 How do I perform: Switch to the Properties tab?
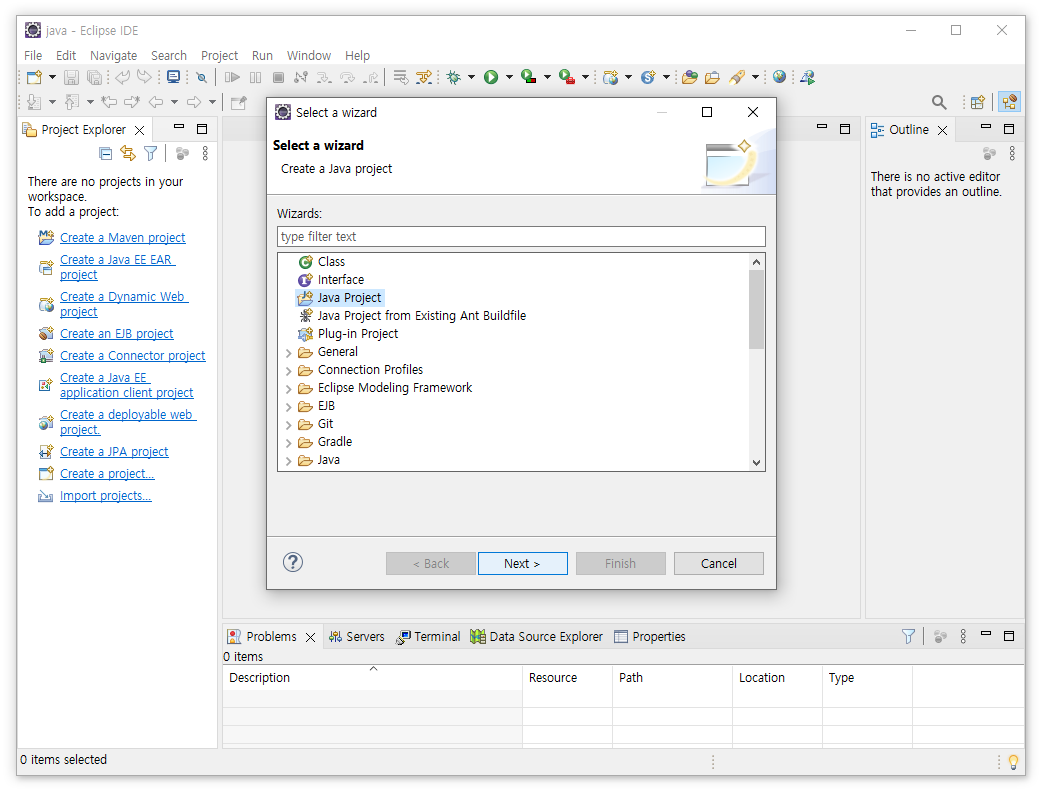650,637
